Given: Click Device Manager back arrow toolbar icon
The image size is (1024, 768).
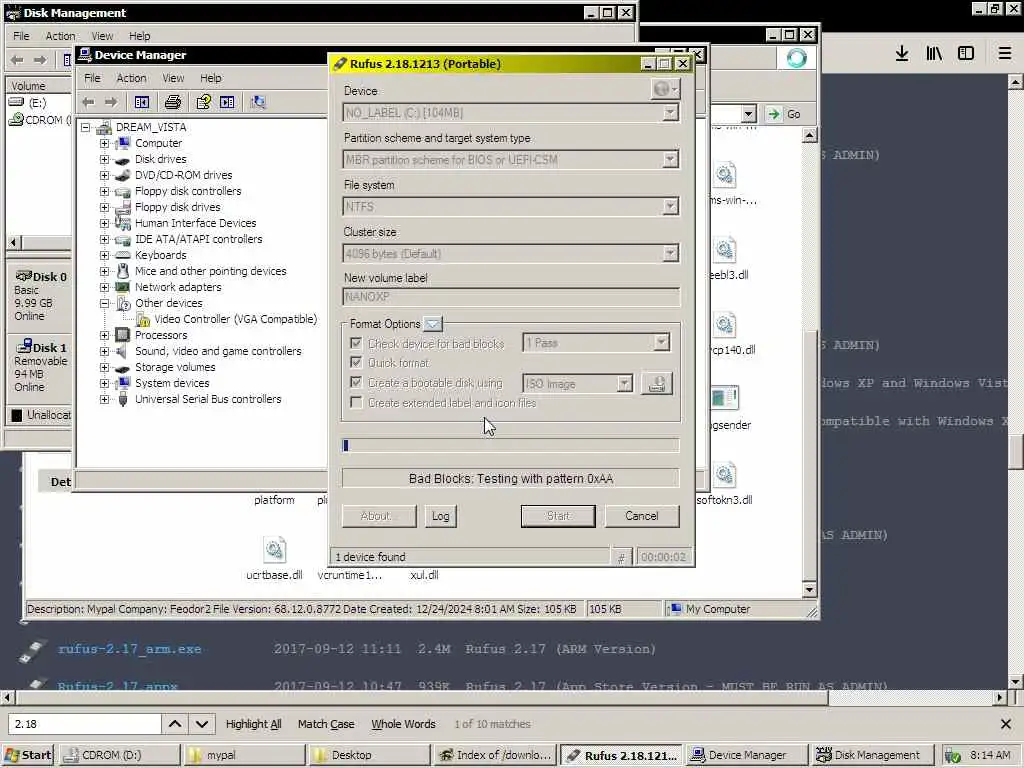Looking at the screenshot, I should click(x=89, y=102).
